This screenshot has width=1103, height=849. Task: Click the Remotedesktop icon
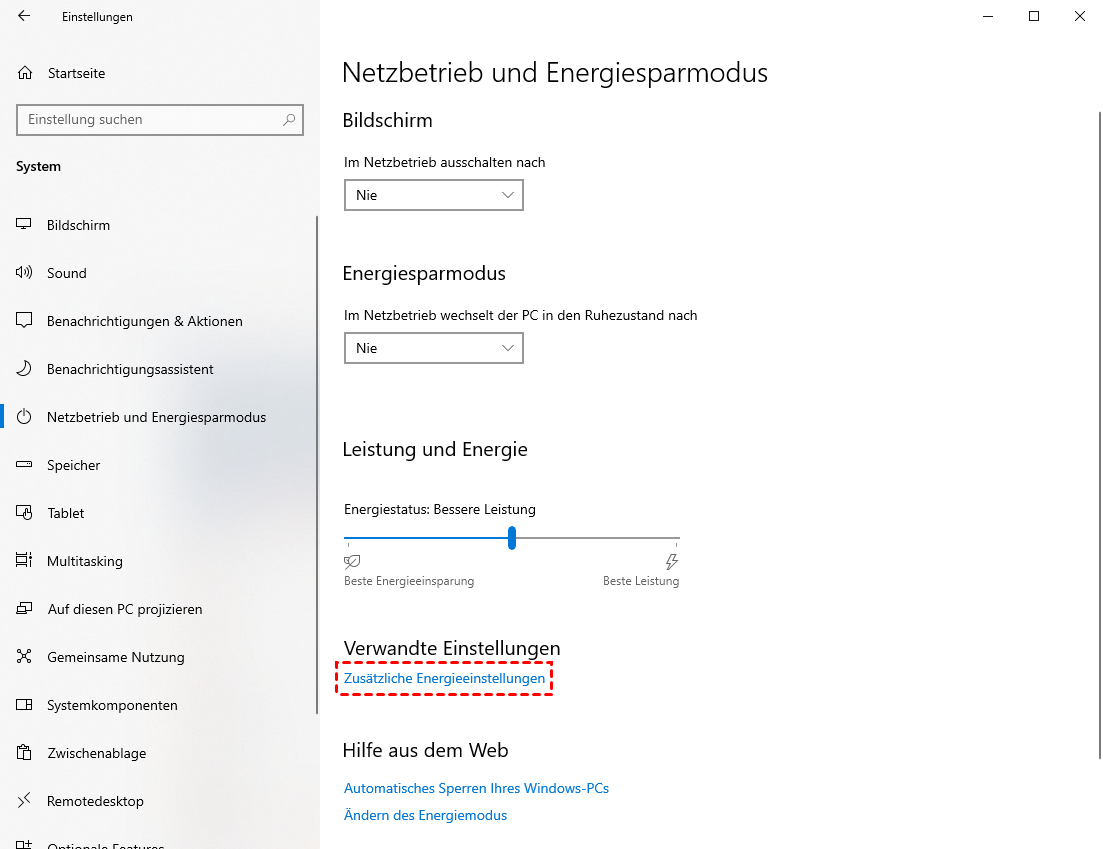[25, 801]
